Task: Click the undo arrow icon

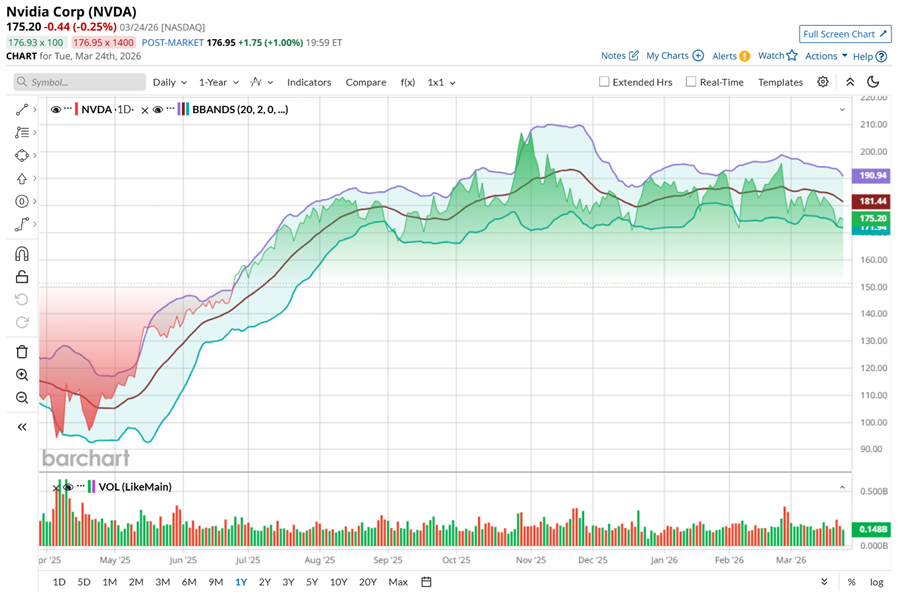Action: (x=22, y=299)
